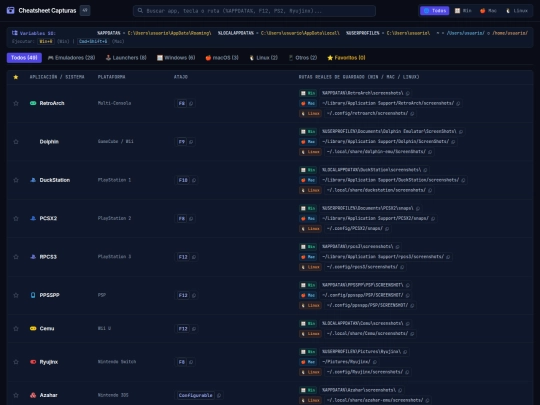Screen dimensions: 540x405
Task: Copy the Dolphin Mac ScreenShots path
Action: (453, 142)
